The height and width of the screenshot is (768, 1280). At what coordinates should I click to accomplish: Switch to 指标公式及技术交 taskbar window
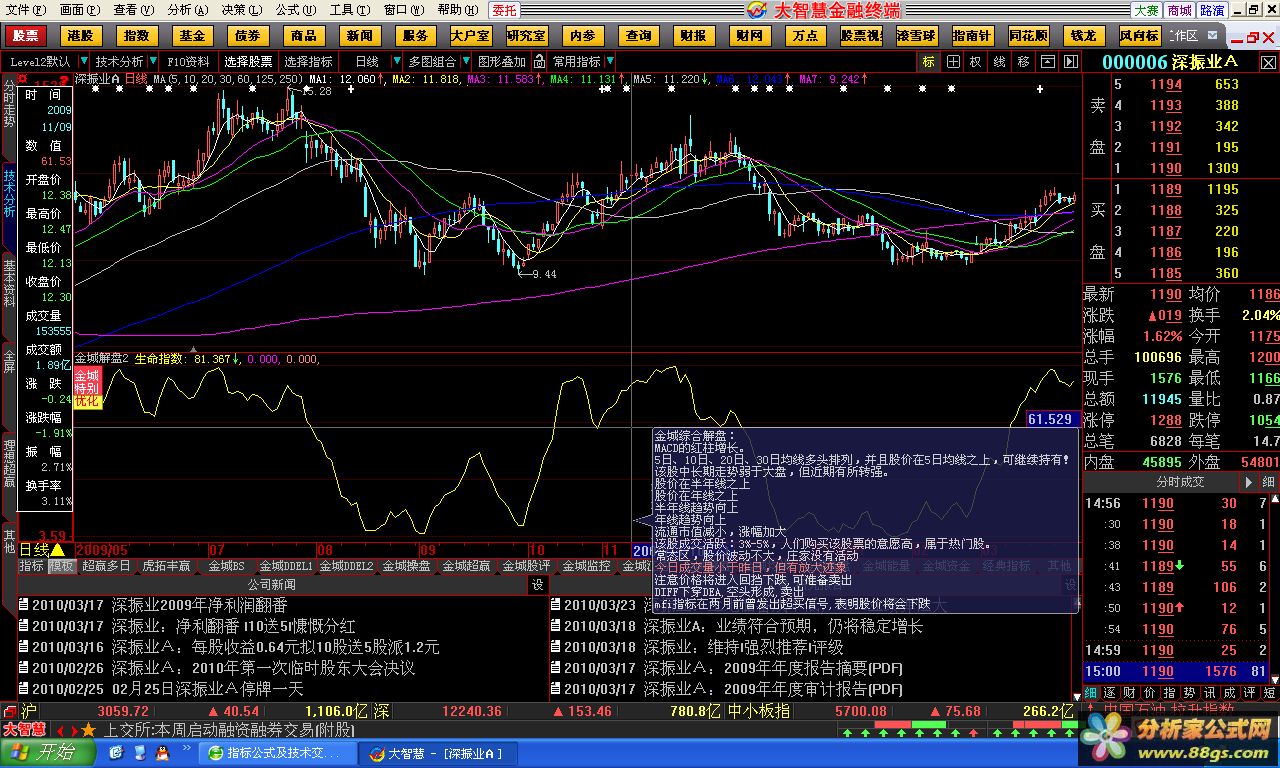276,753
